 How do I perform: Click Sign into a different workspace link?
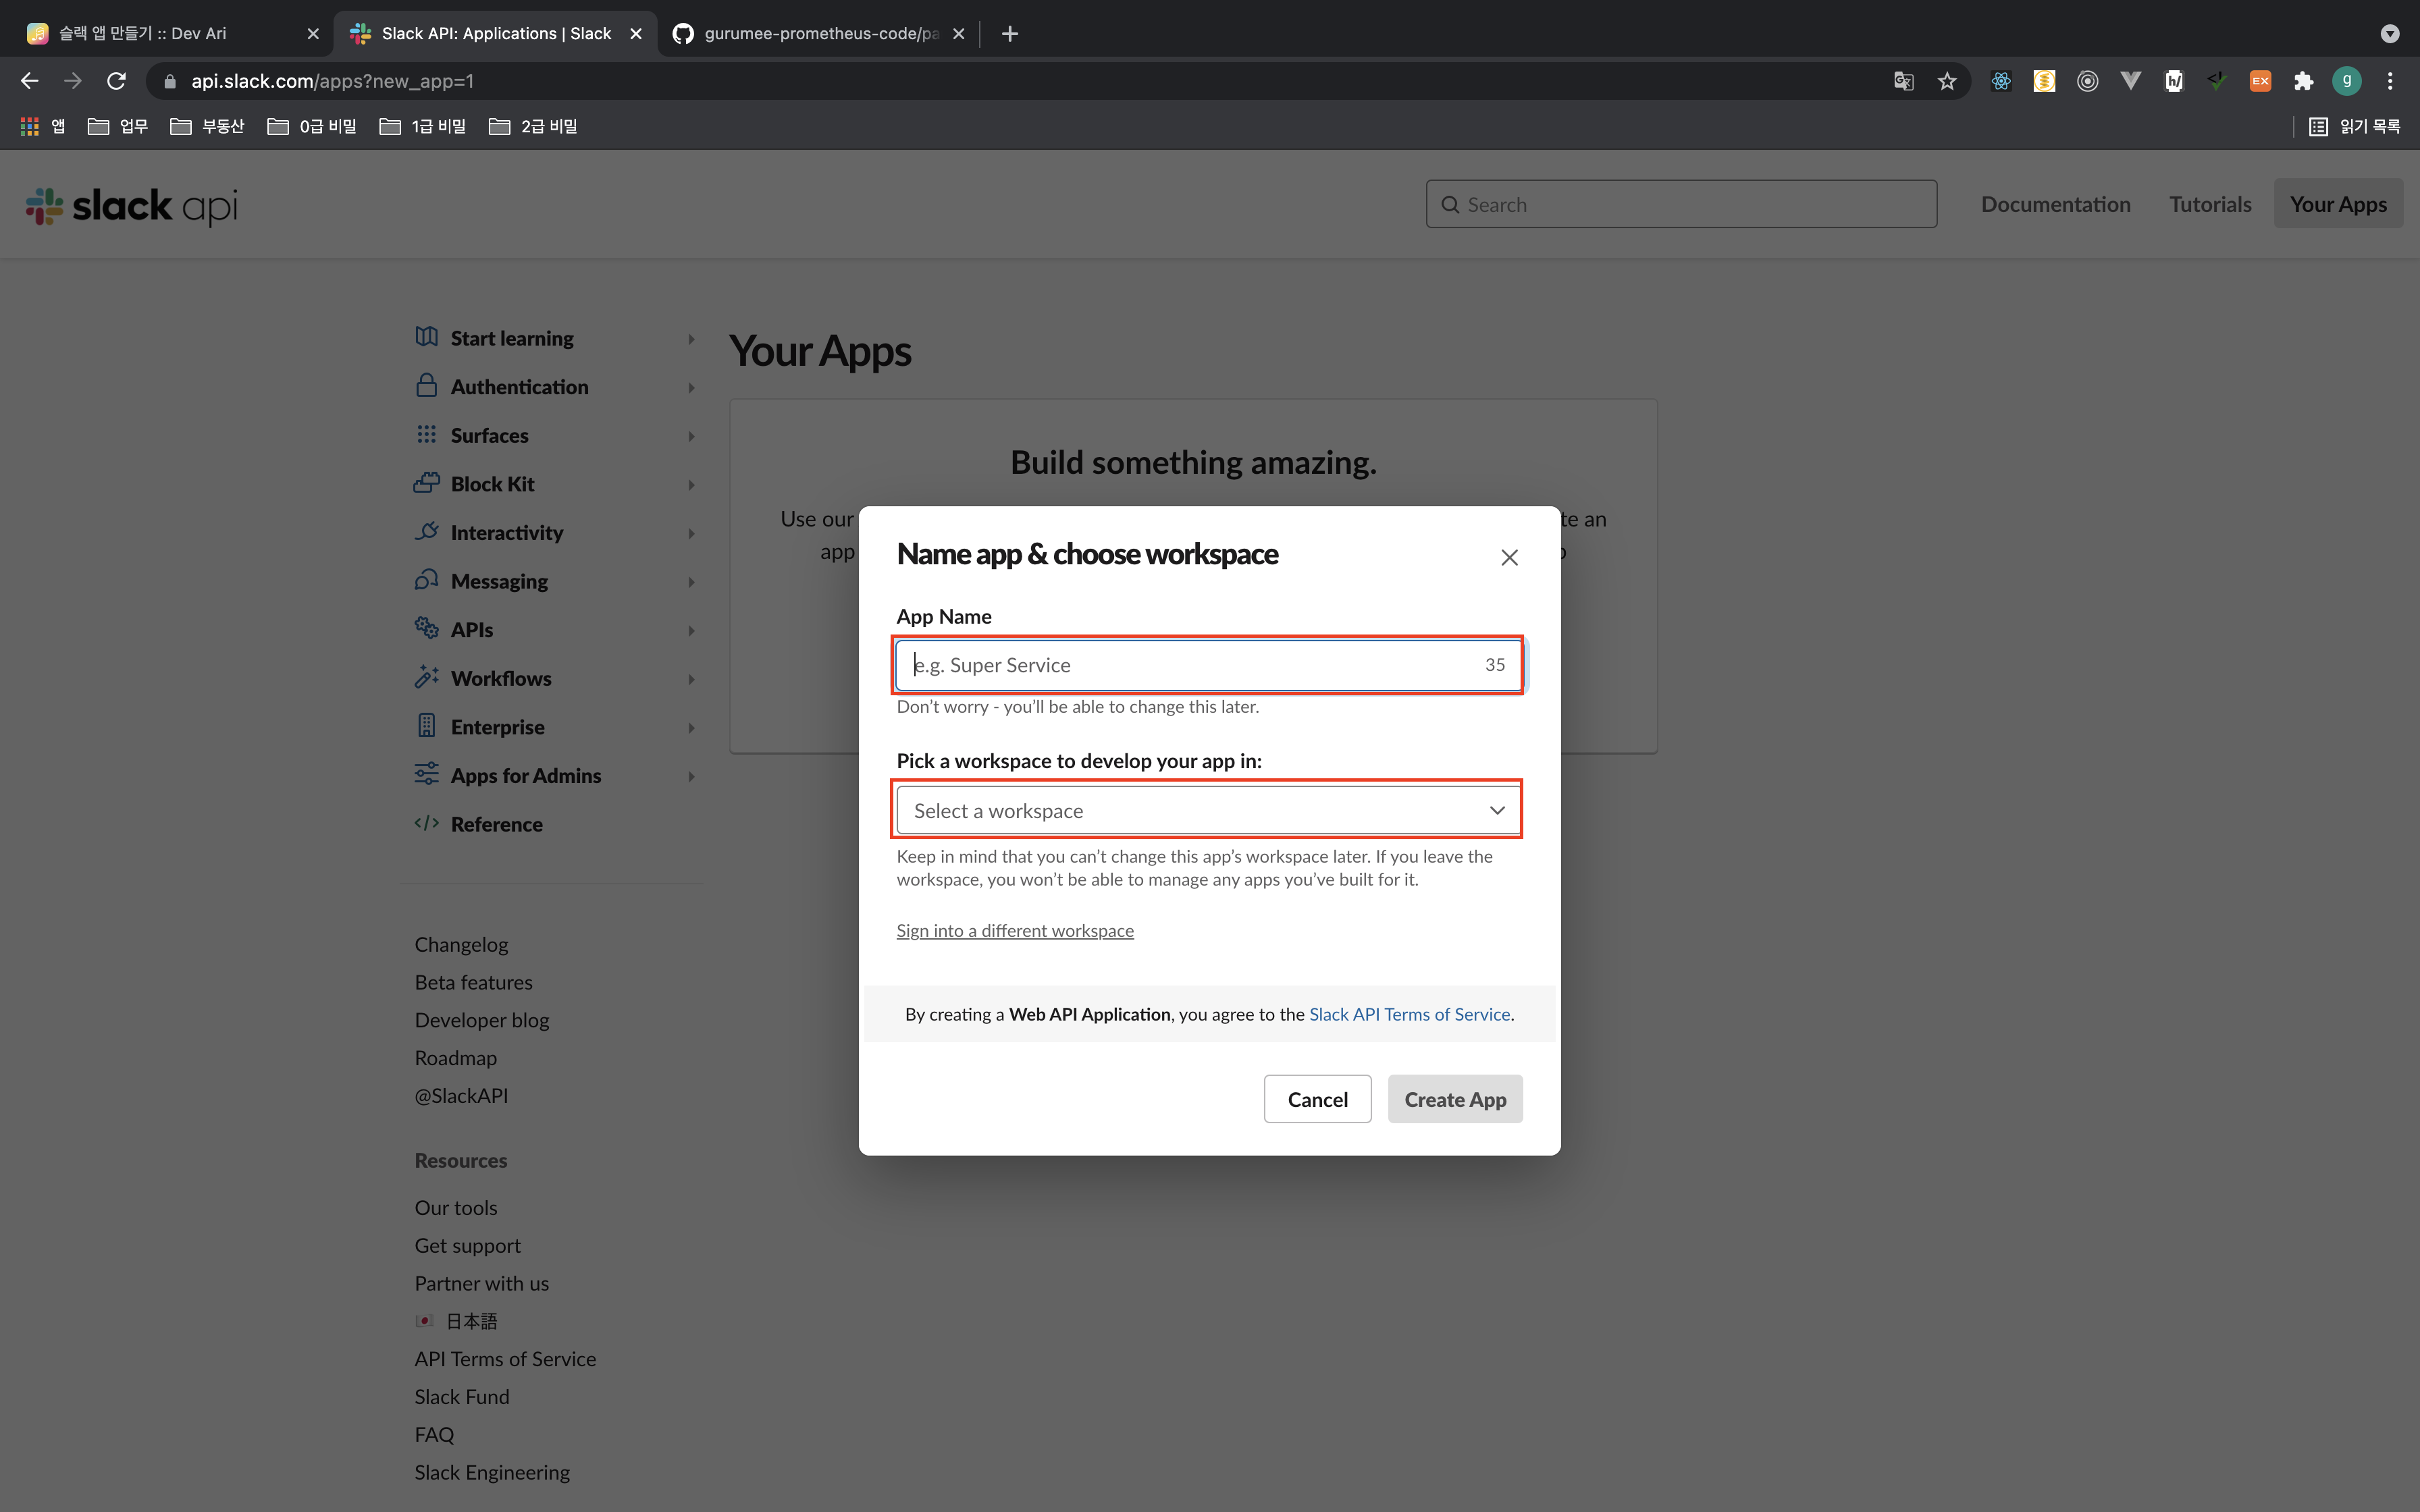(1015, 930)
